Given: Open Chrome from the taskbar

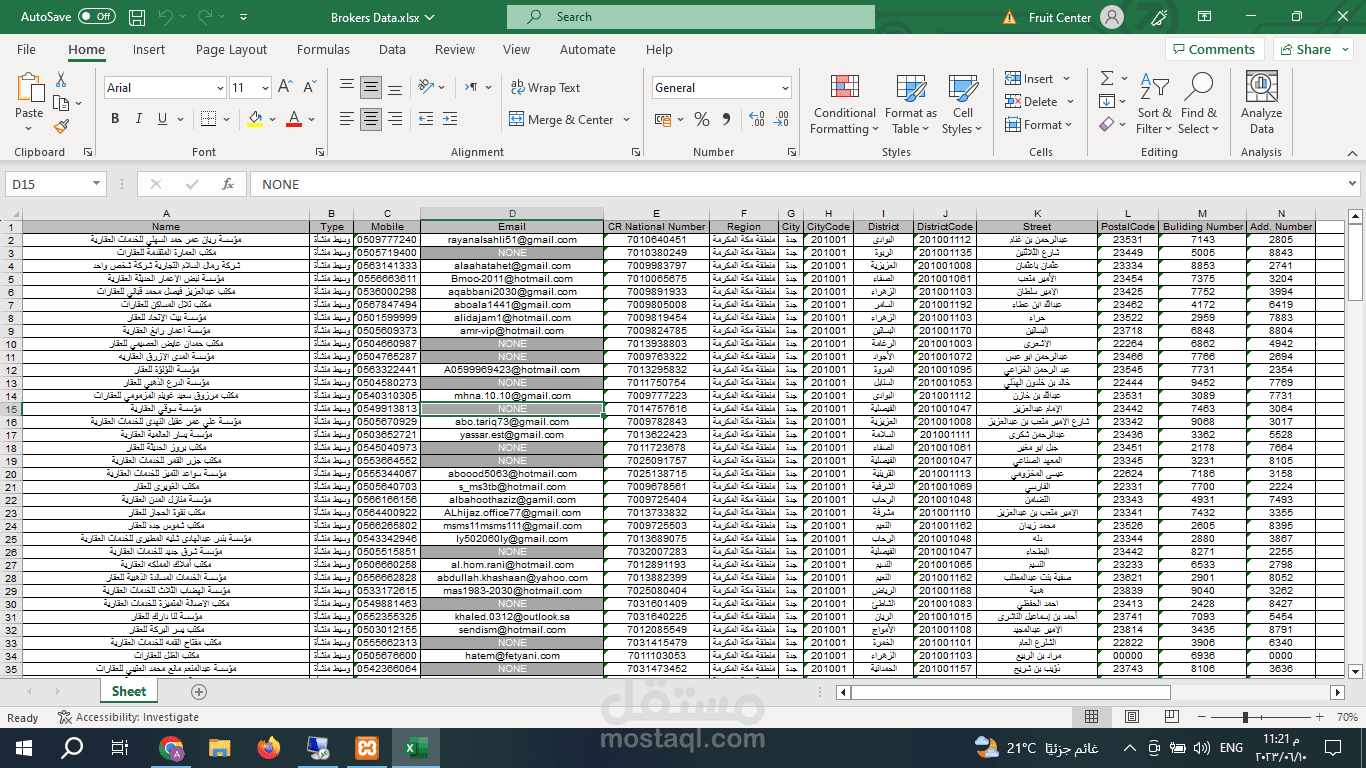Looking at the screenshot, I should point(171,747).
